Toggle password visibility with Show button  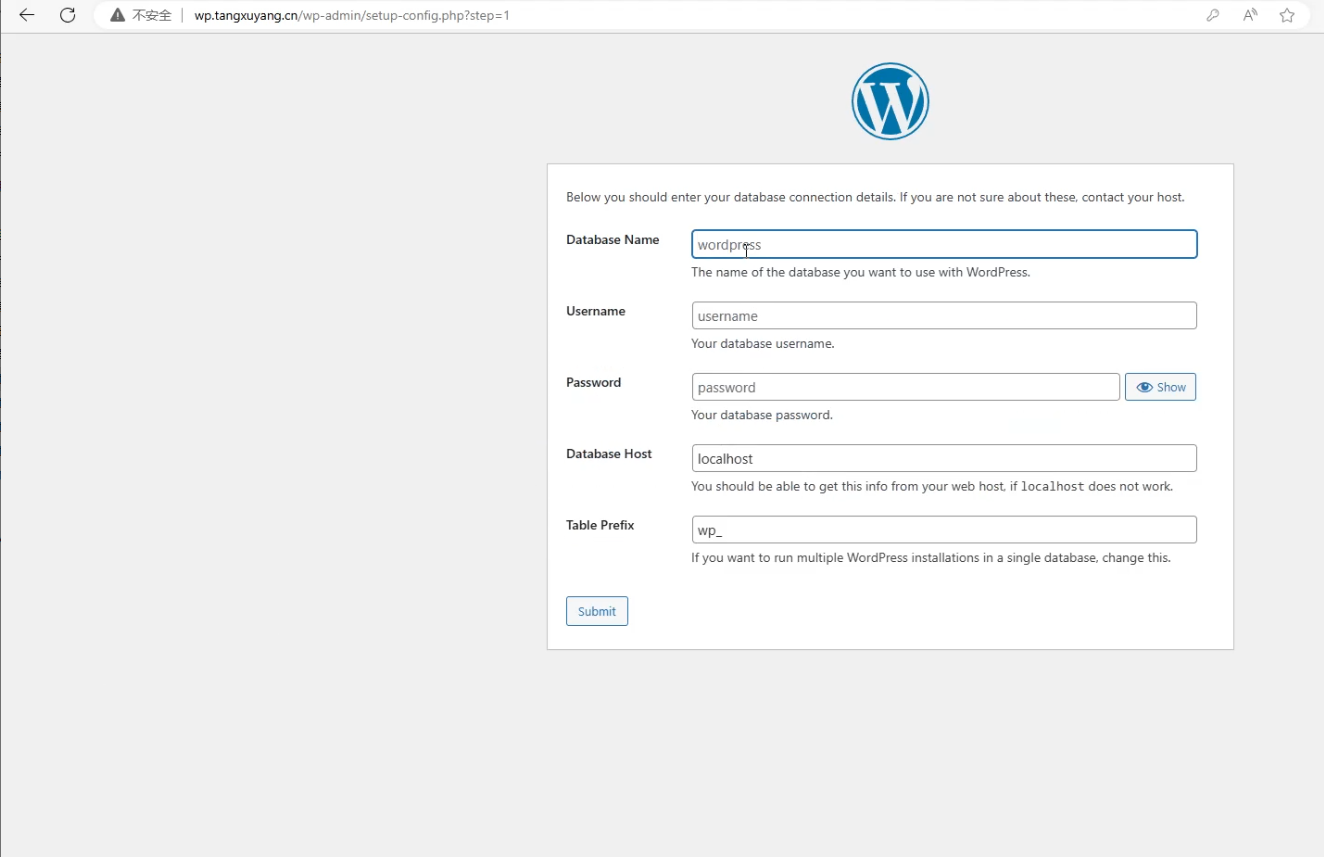1160,387
